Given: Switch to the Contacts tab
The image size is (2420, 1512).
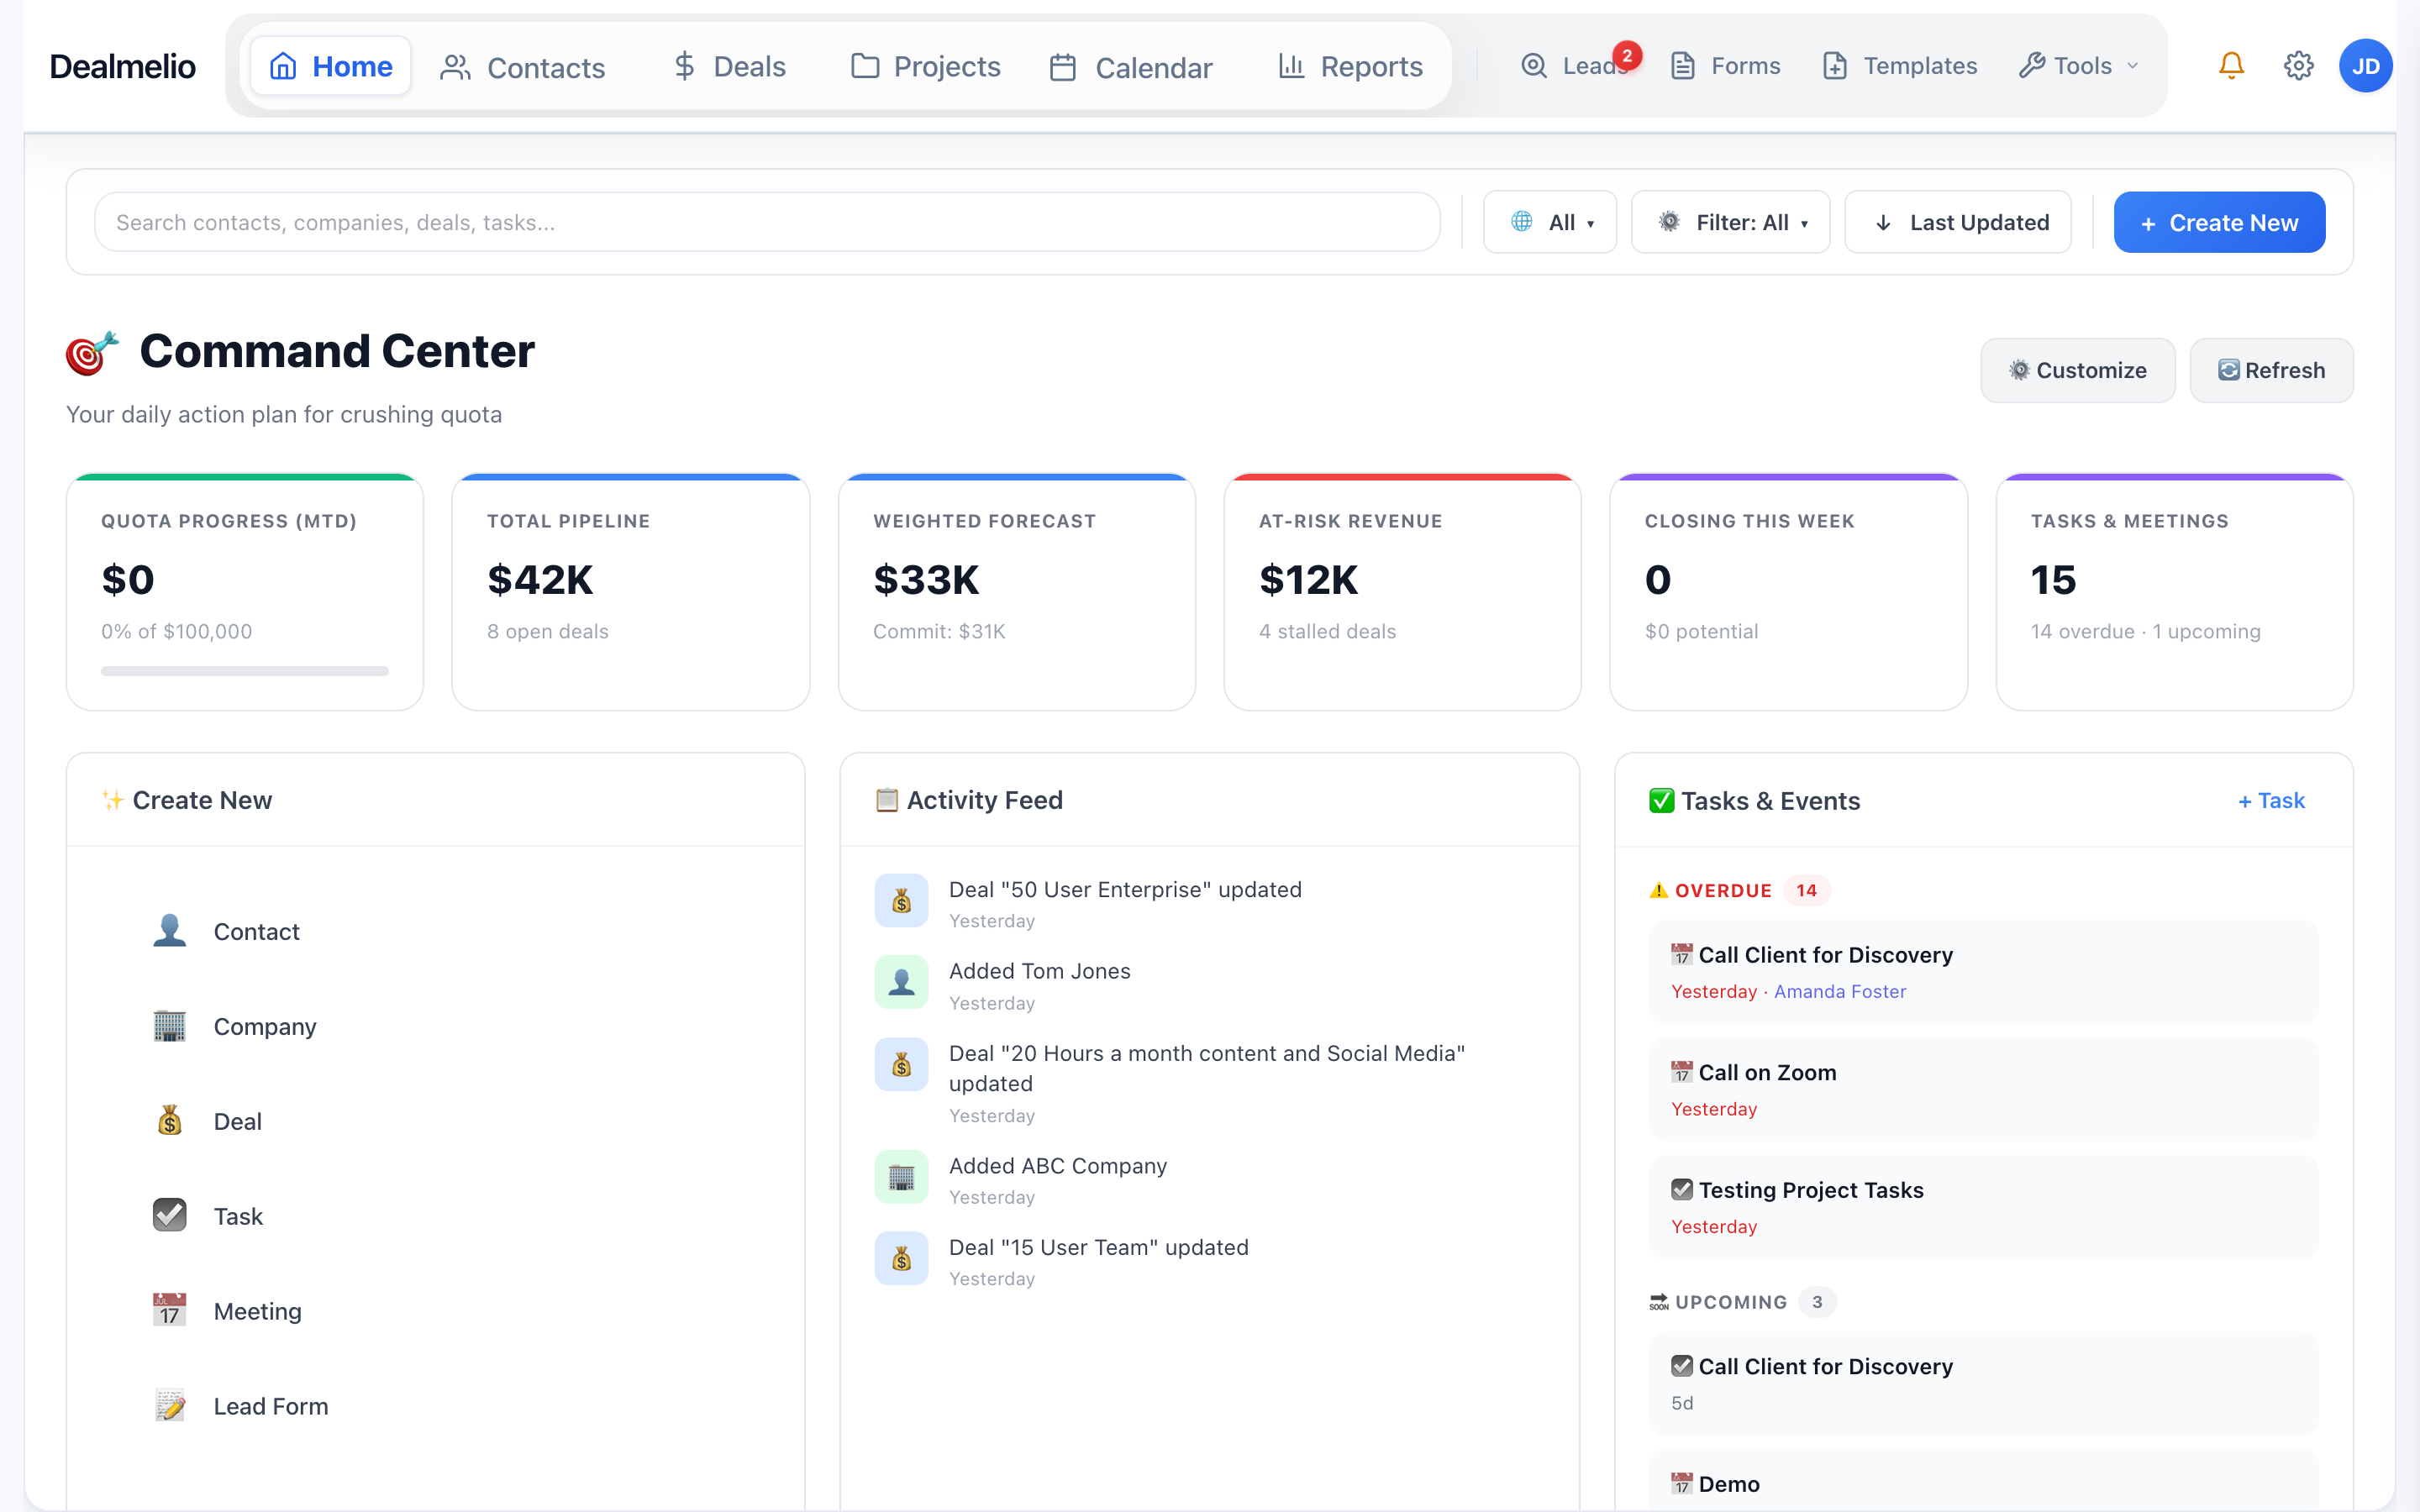Looking at the screenshot, I should coord(523,67).
